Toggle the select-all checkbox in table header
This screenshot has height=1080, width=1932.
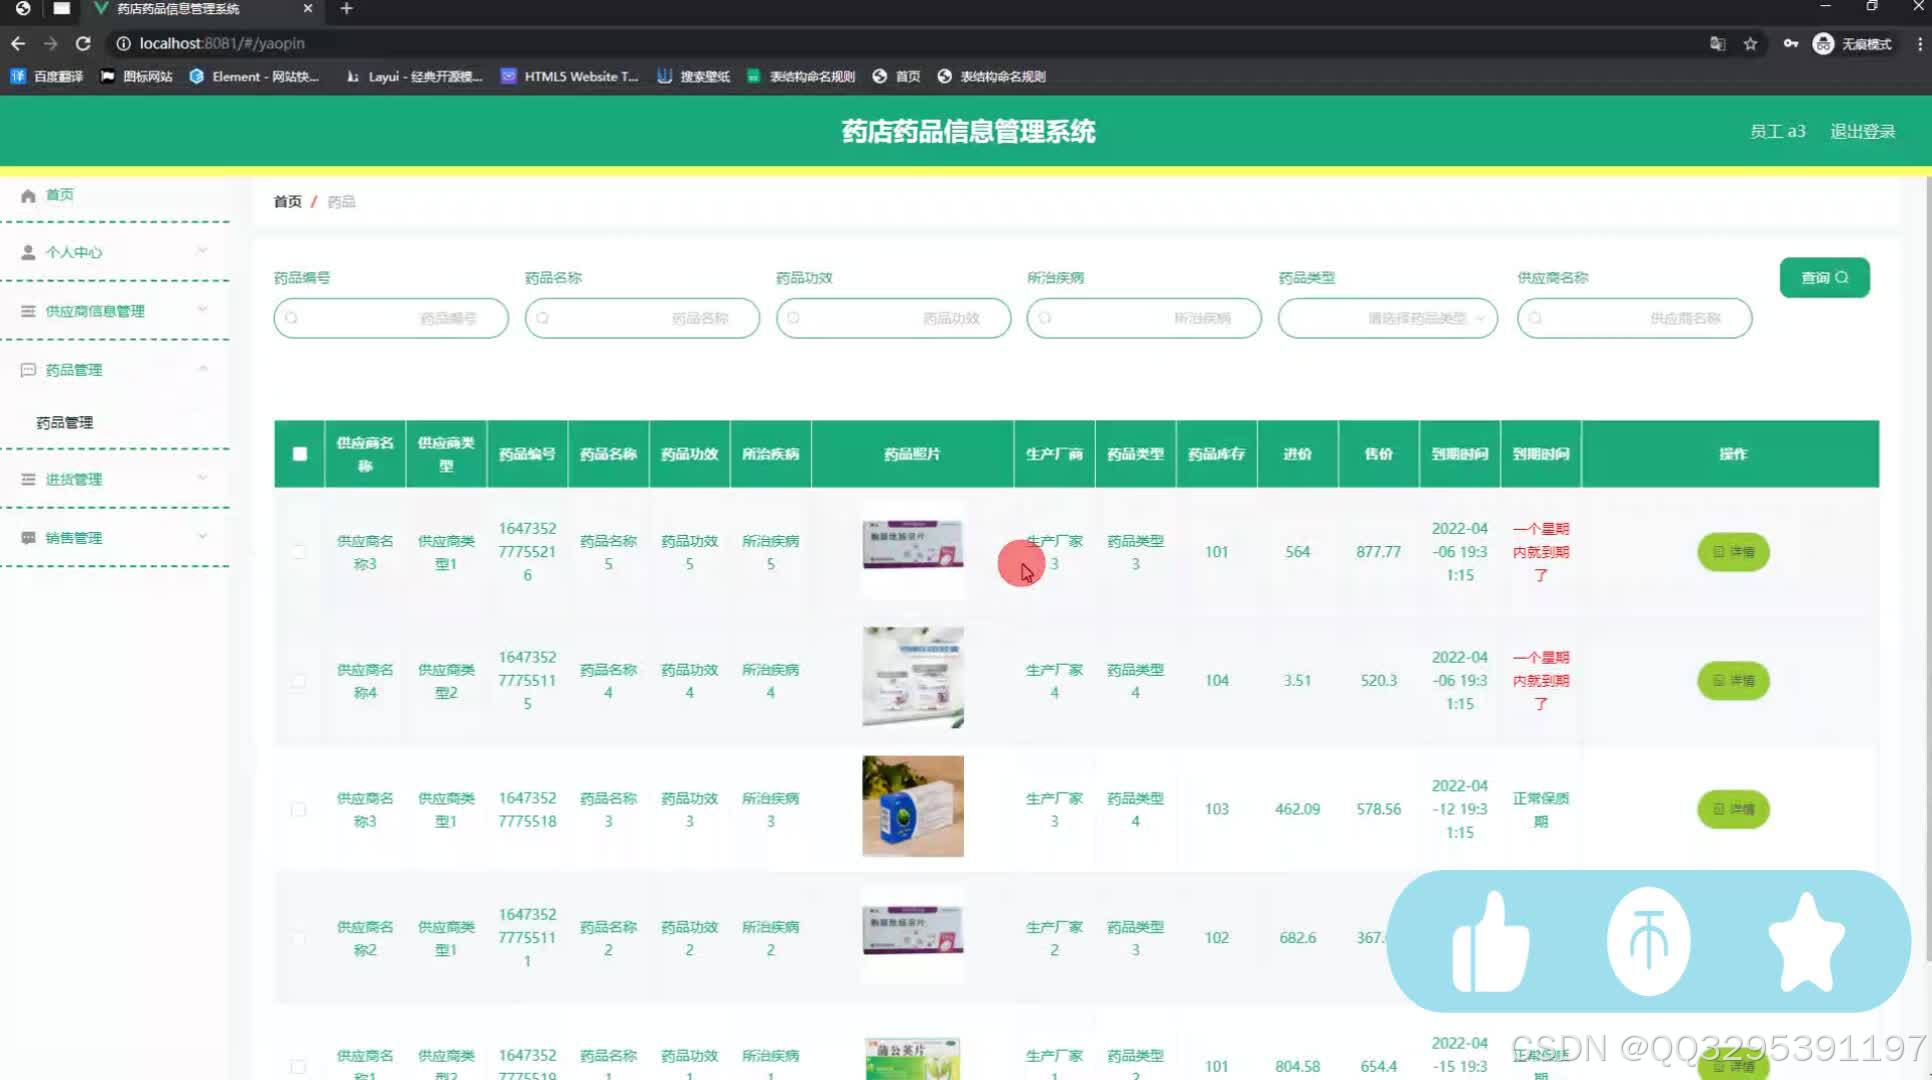tap(300, 454)
